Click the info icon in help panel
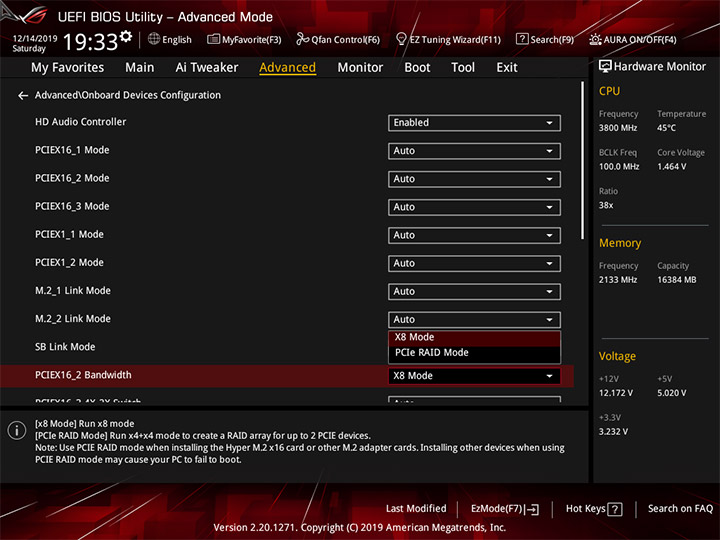Image resolution: width=720 pixels, height=540 pixels. point(17,430)
